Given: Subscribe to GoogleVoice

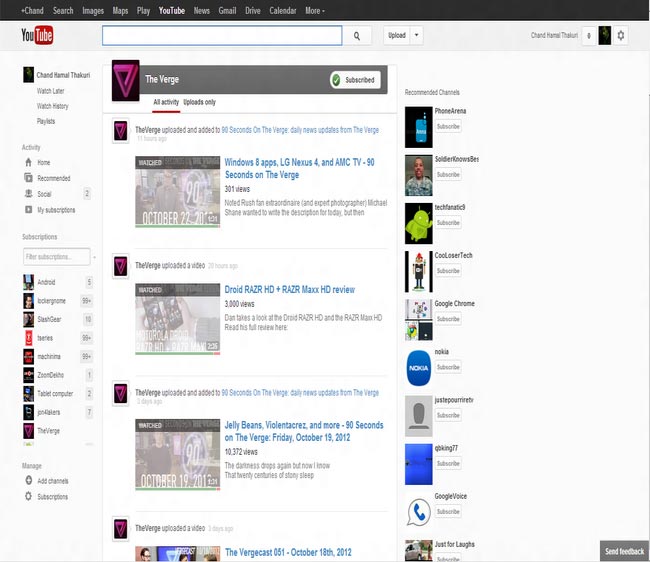Looking at the screenshot, I should pos(448,511).
